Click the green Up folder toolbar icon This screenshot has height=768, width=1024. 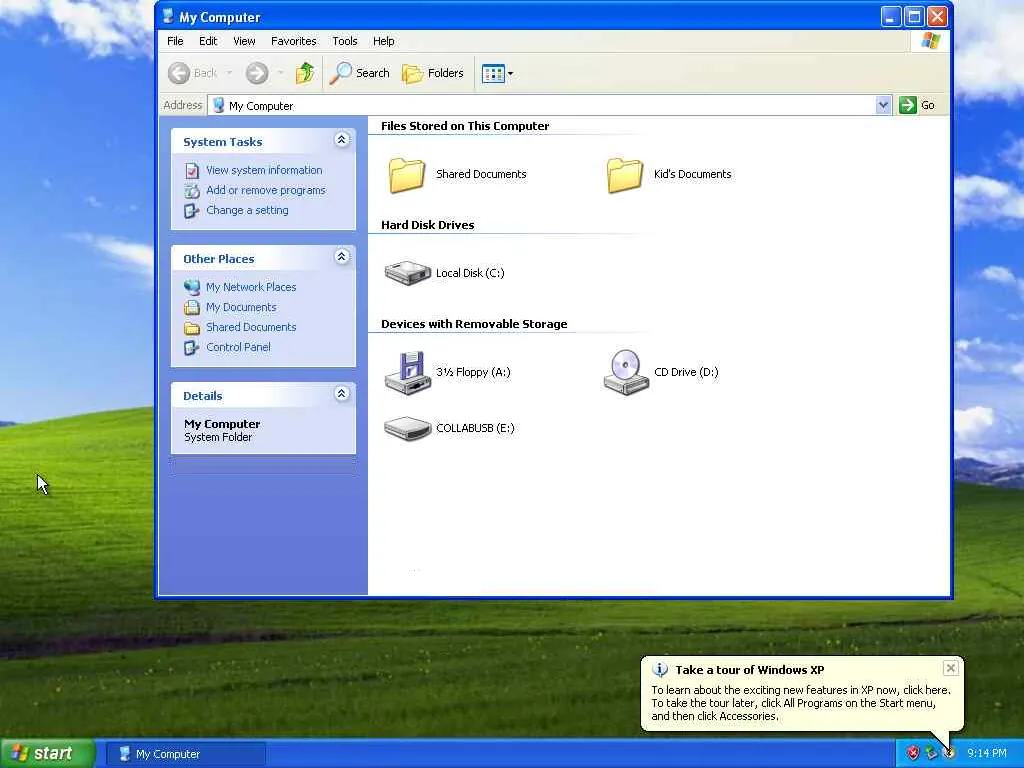(305, 73)
